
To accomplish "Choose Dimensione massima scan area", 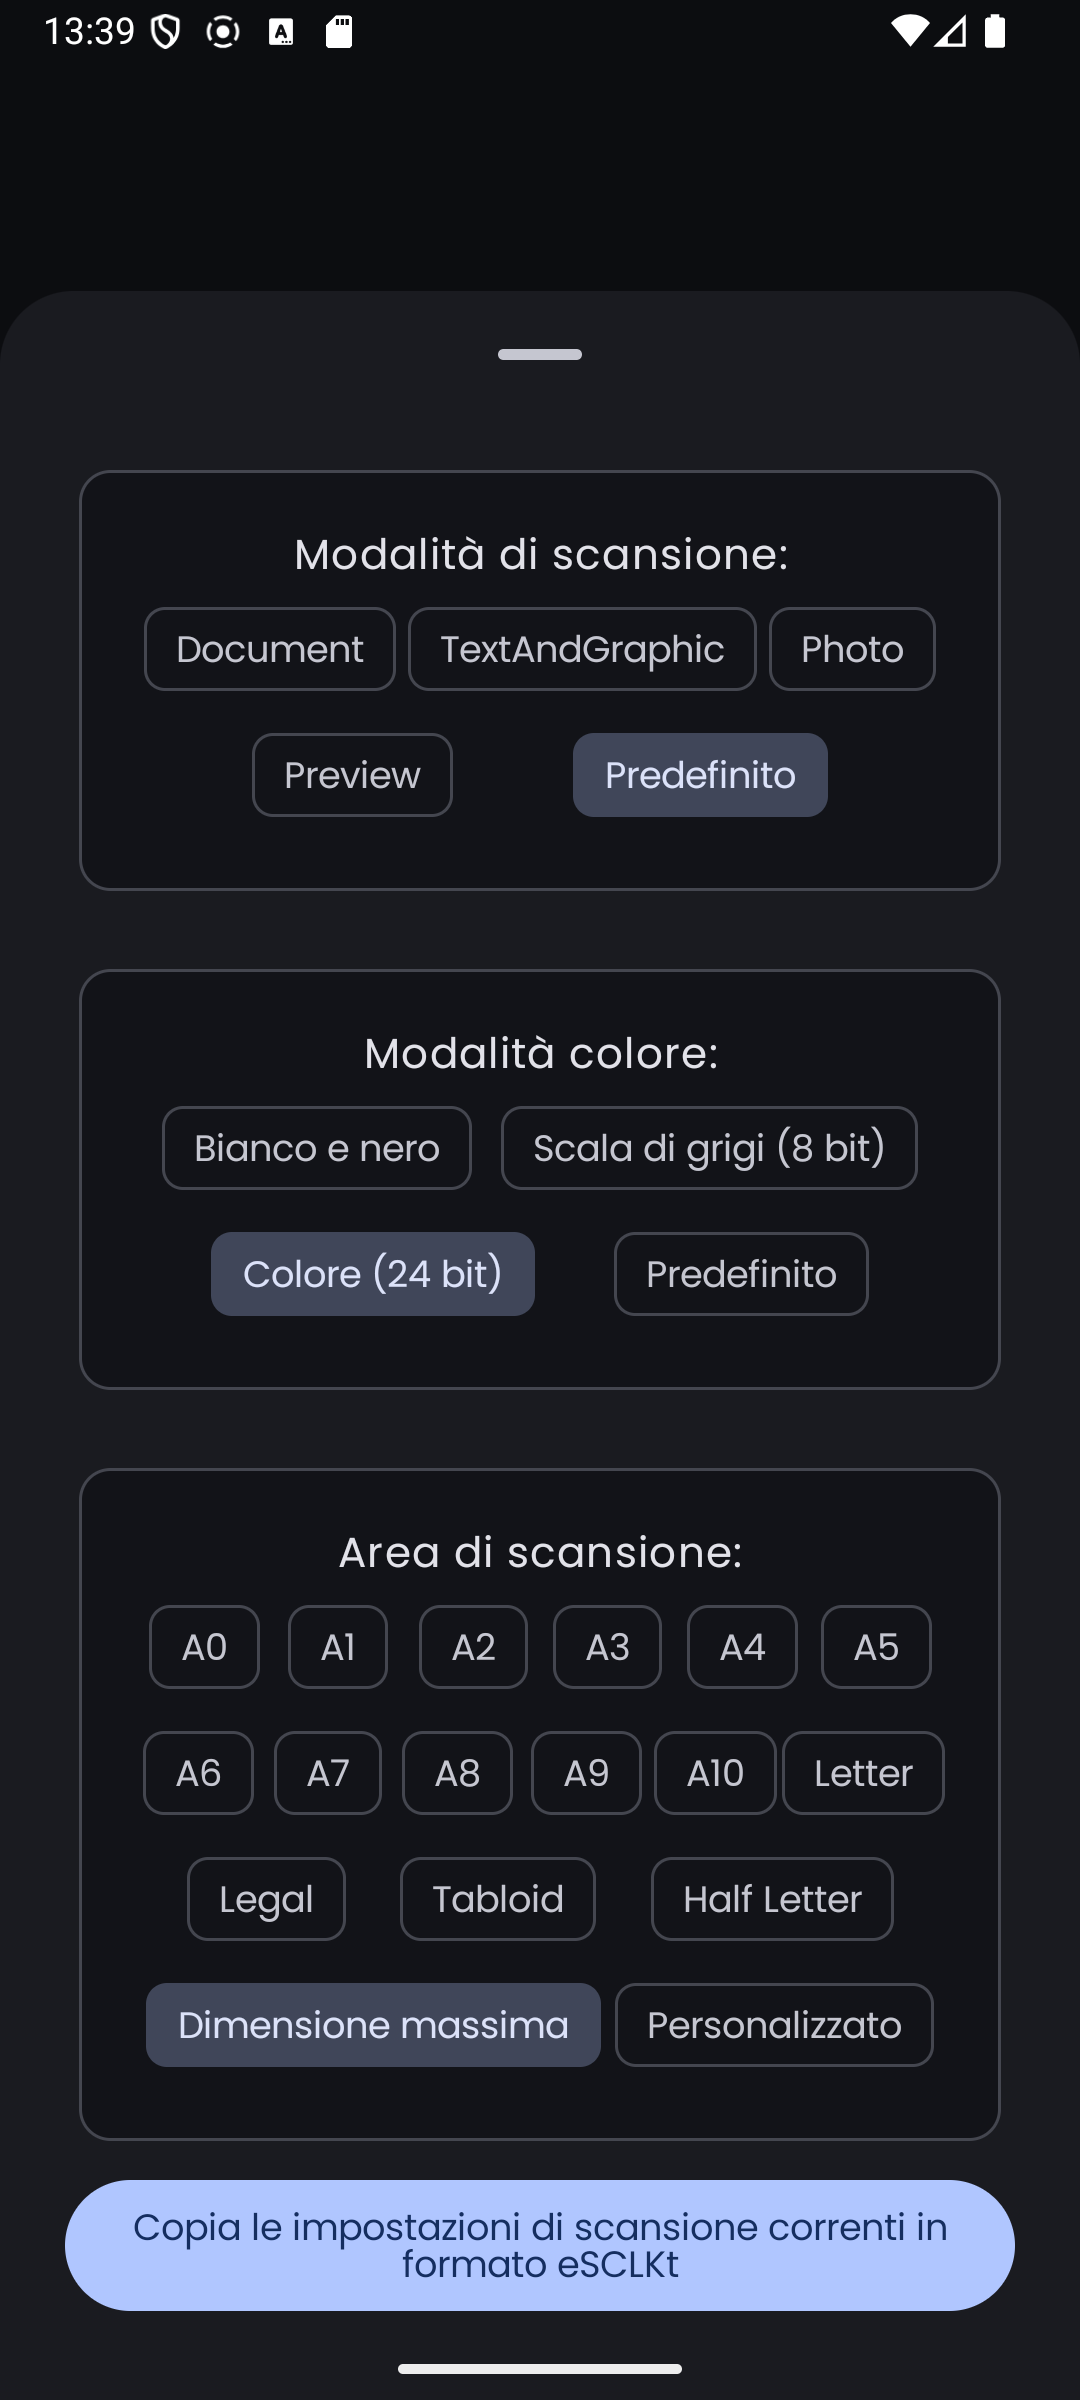I will (x=373, y=2025).
